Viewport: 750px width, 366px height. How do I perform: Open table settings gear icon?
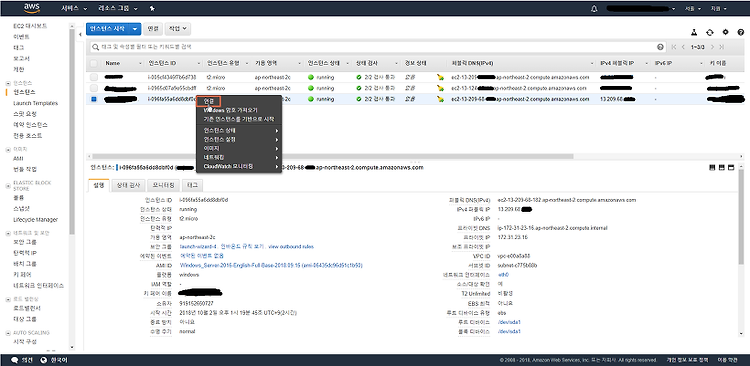(x=725, y=32)
